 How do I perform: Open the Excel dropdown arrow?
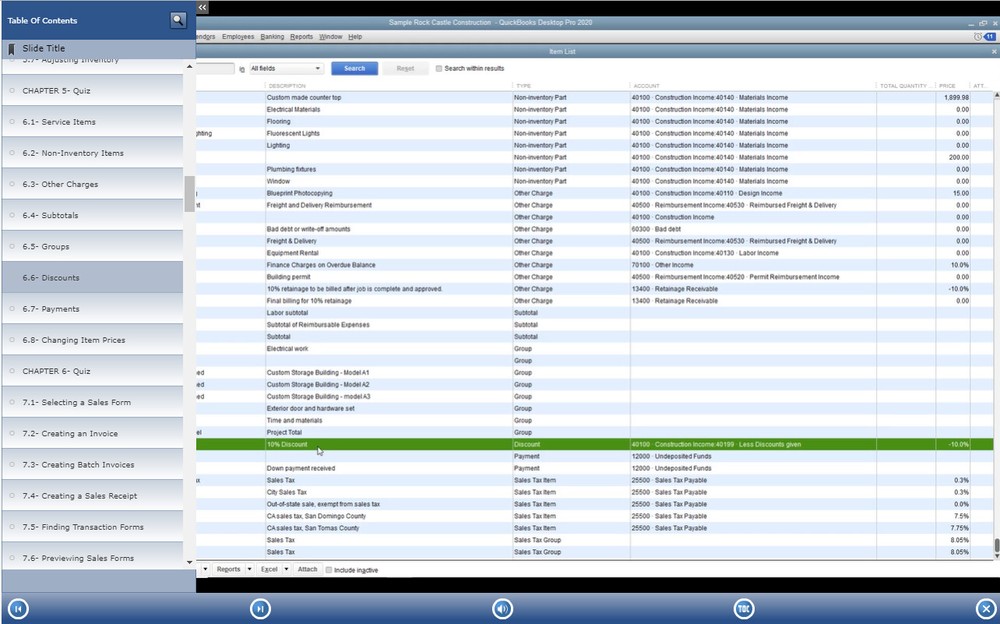pyautogui.click(x=286, y=569)
